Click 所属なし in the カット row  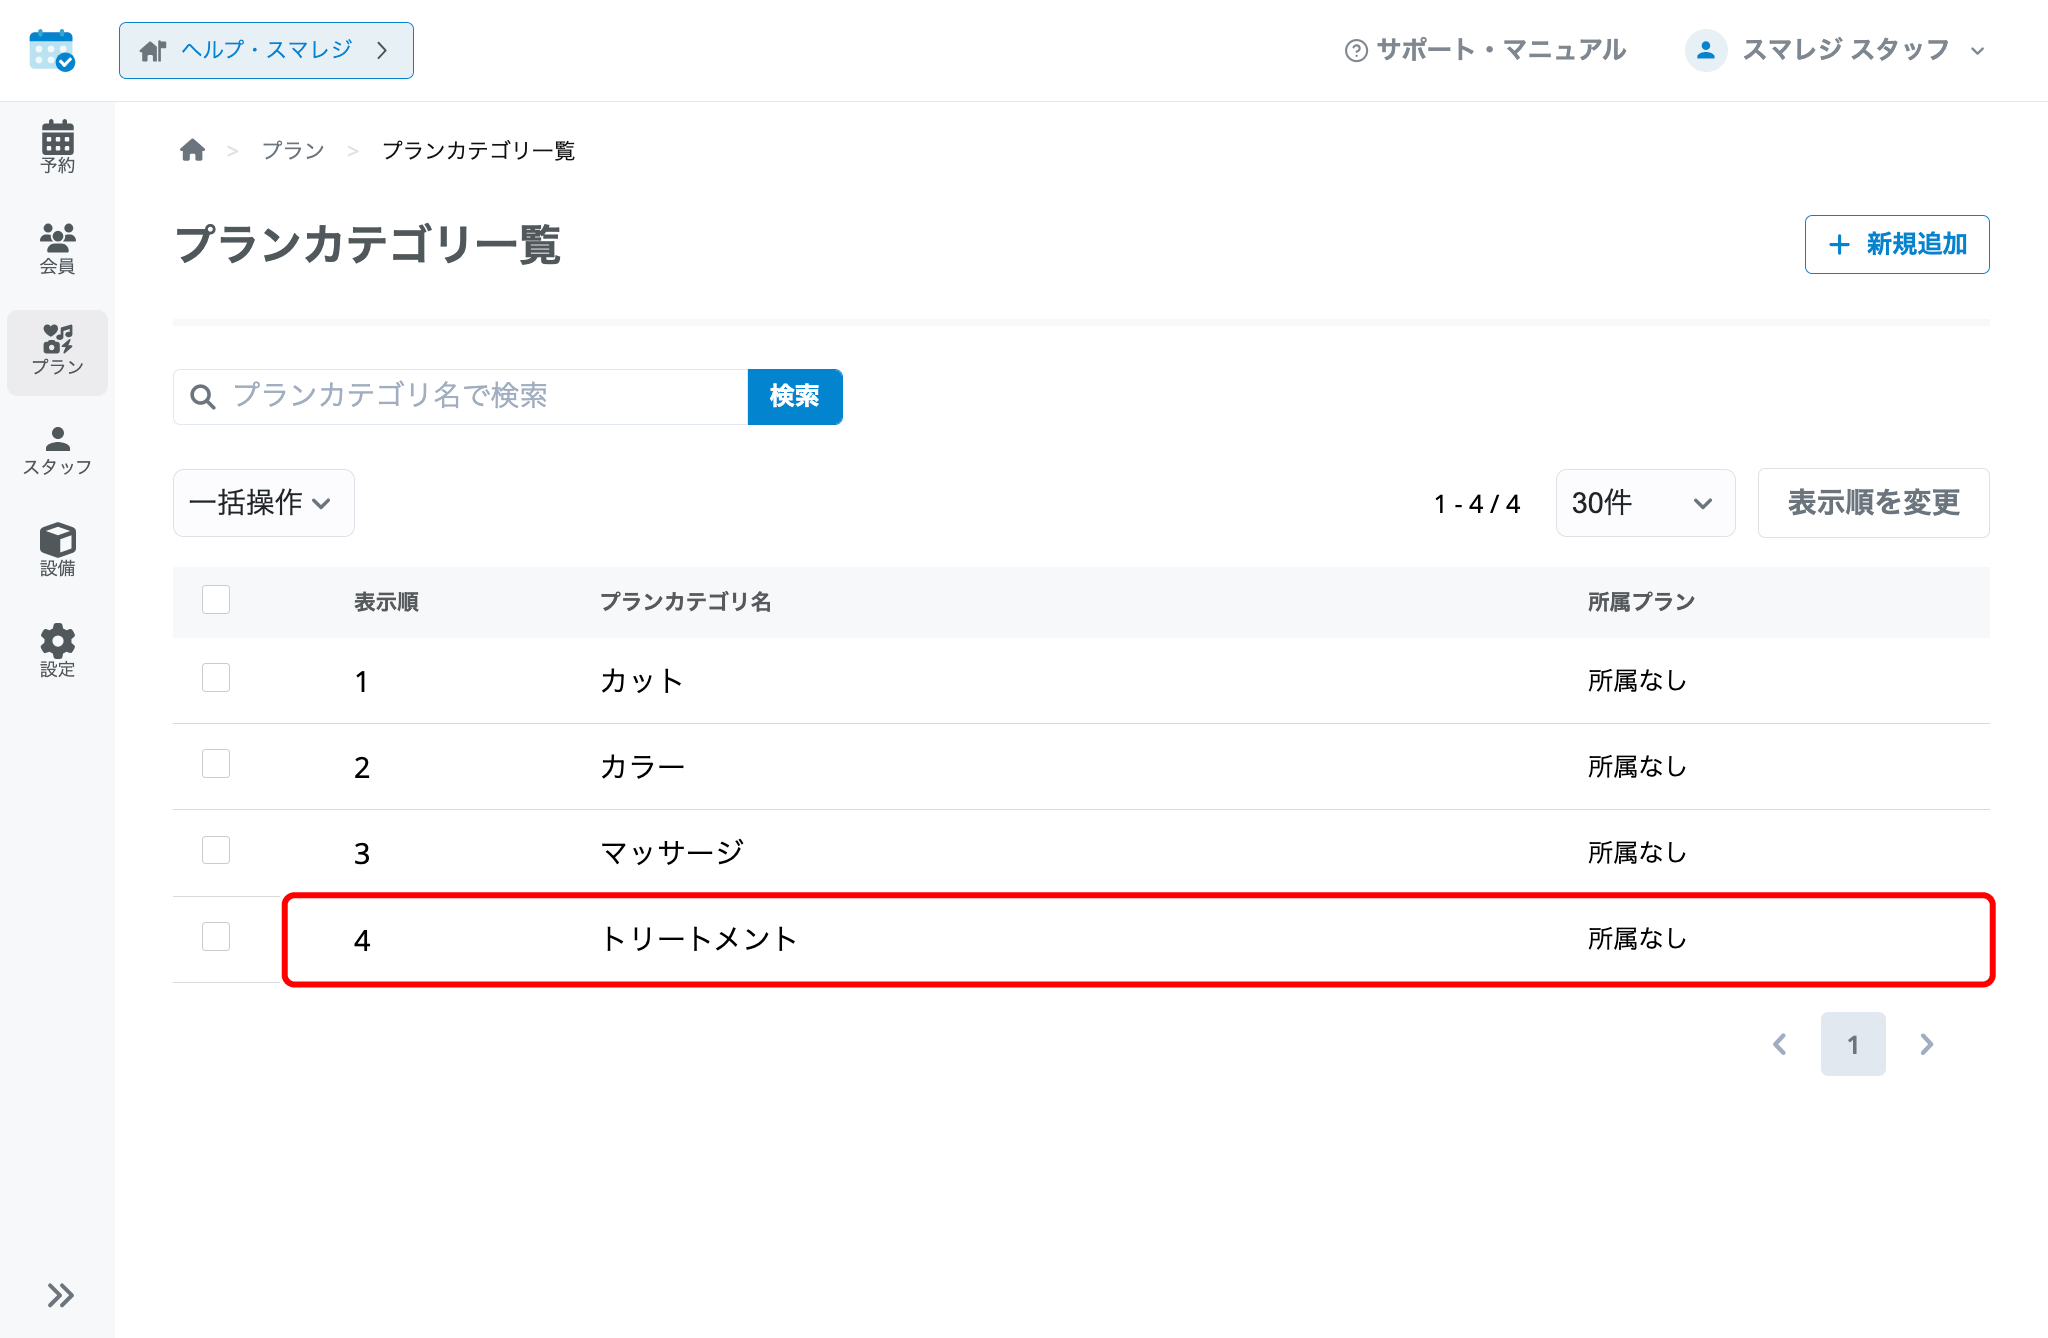(x=1637, y=681)
